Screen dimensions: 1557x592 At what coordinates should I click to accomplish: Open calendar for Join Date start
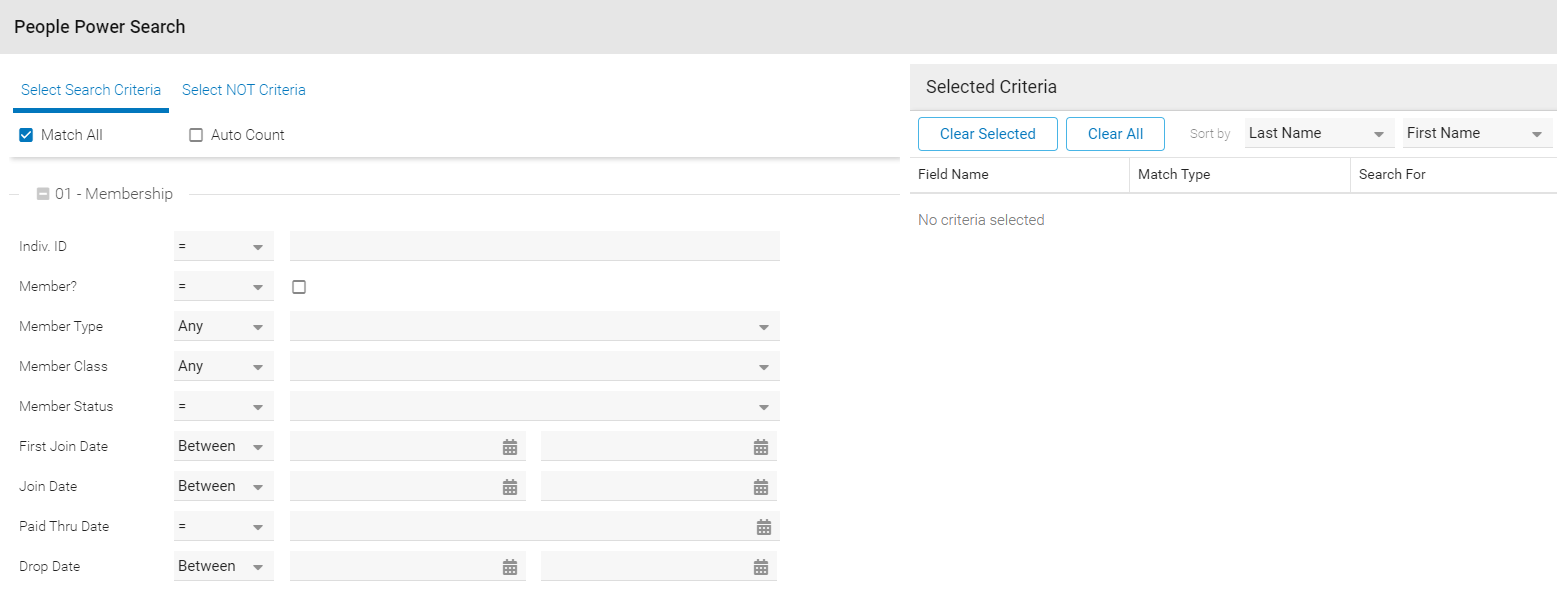510,487
